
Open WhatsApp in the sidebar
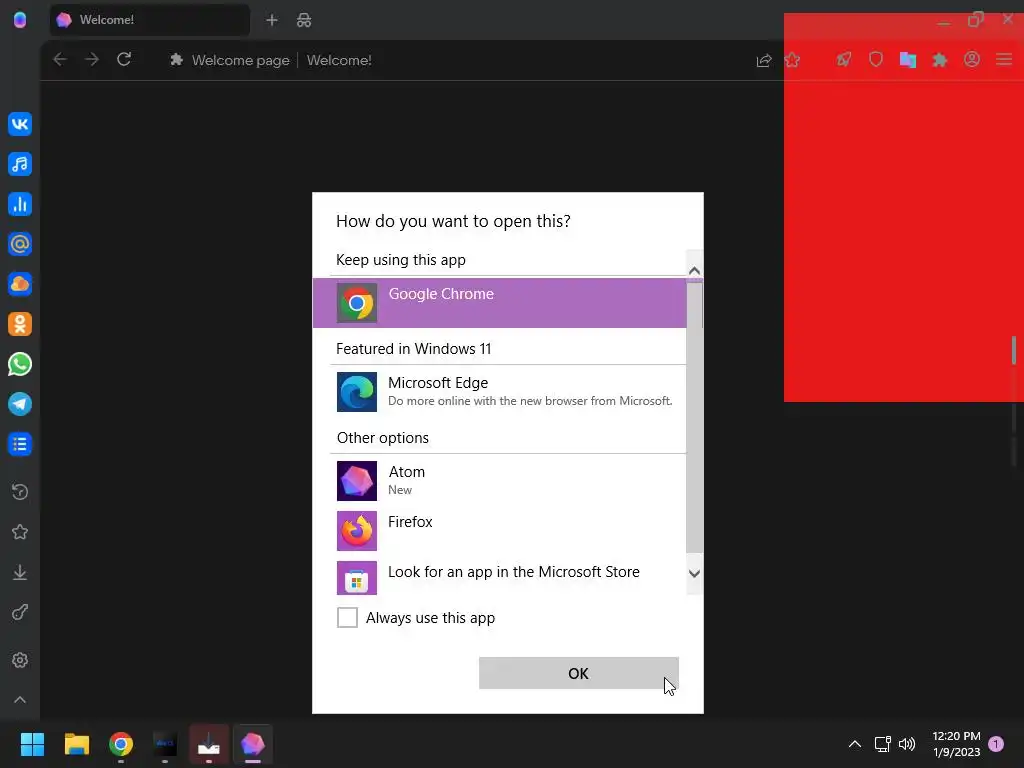[20, 364]
